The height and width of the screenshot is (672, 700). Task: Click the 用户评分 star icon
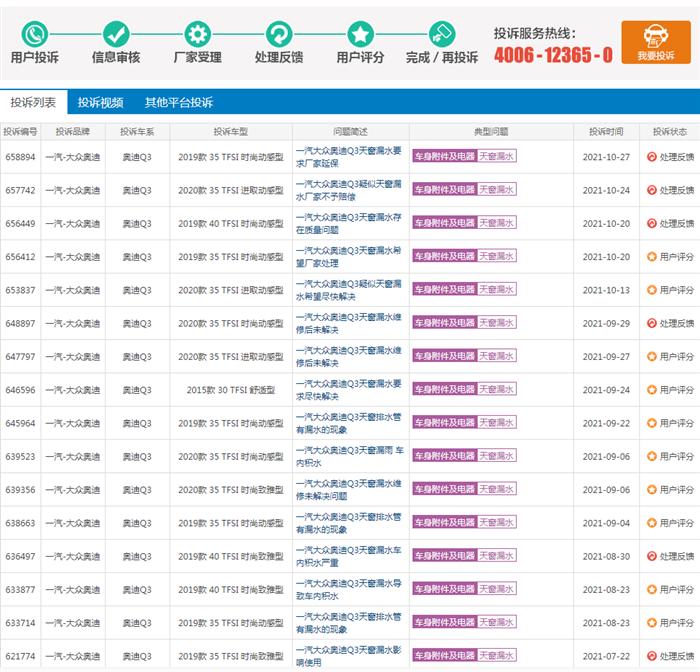tap(360, 34)
